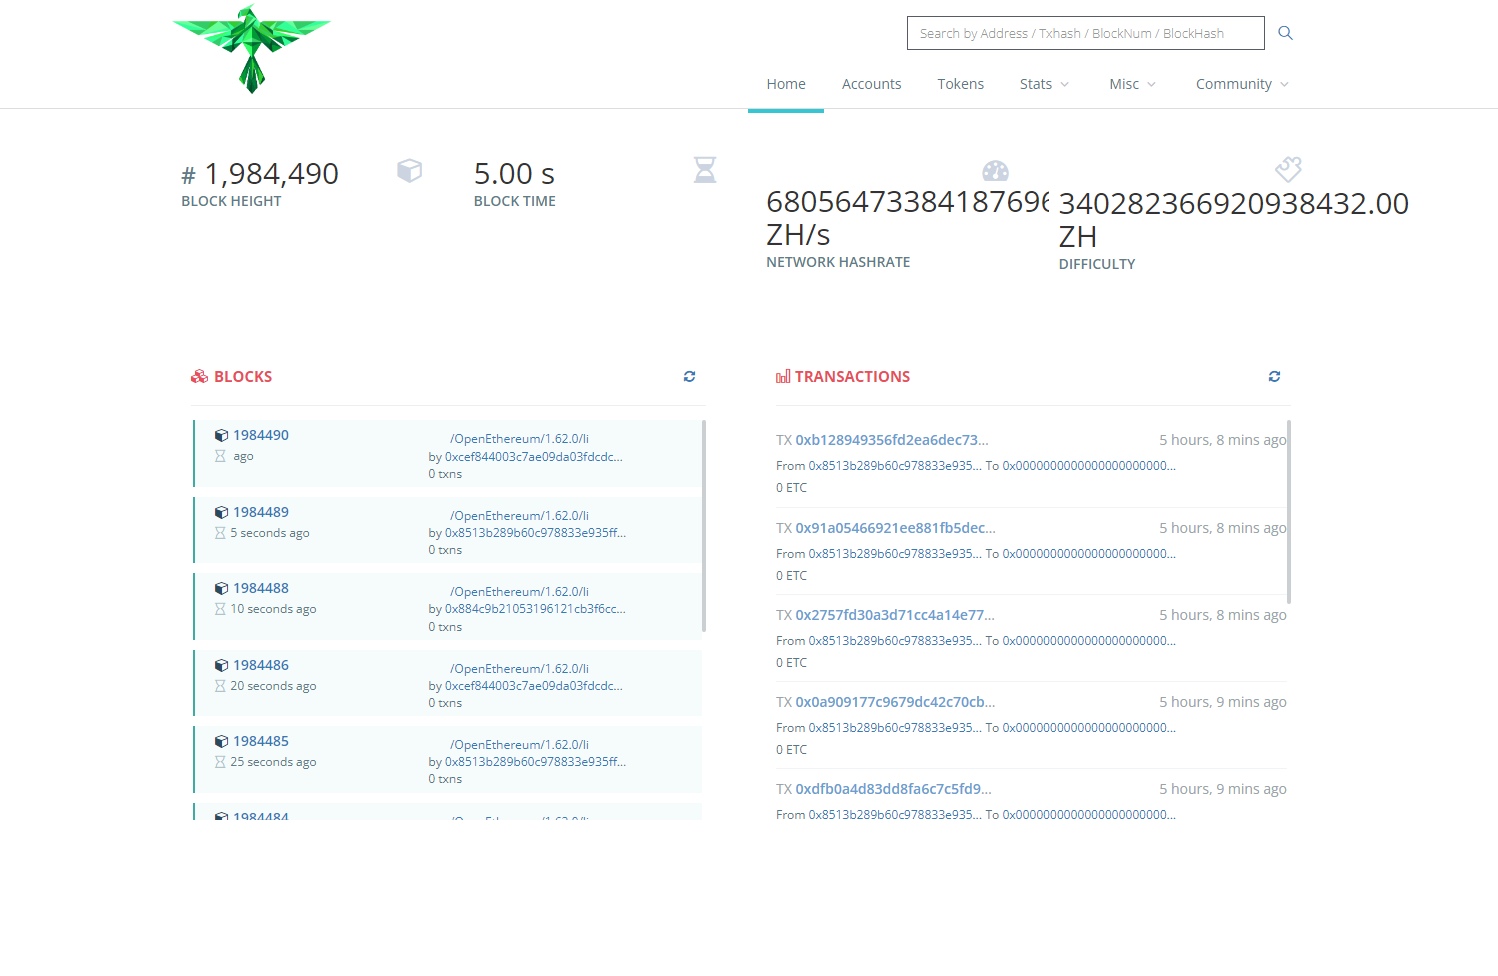Click the 5.00 s block time value
1498x976 pixels.
click(x=514, y=174)
